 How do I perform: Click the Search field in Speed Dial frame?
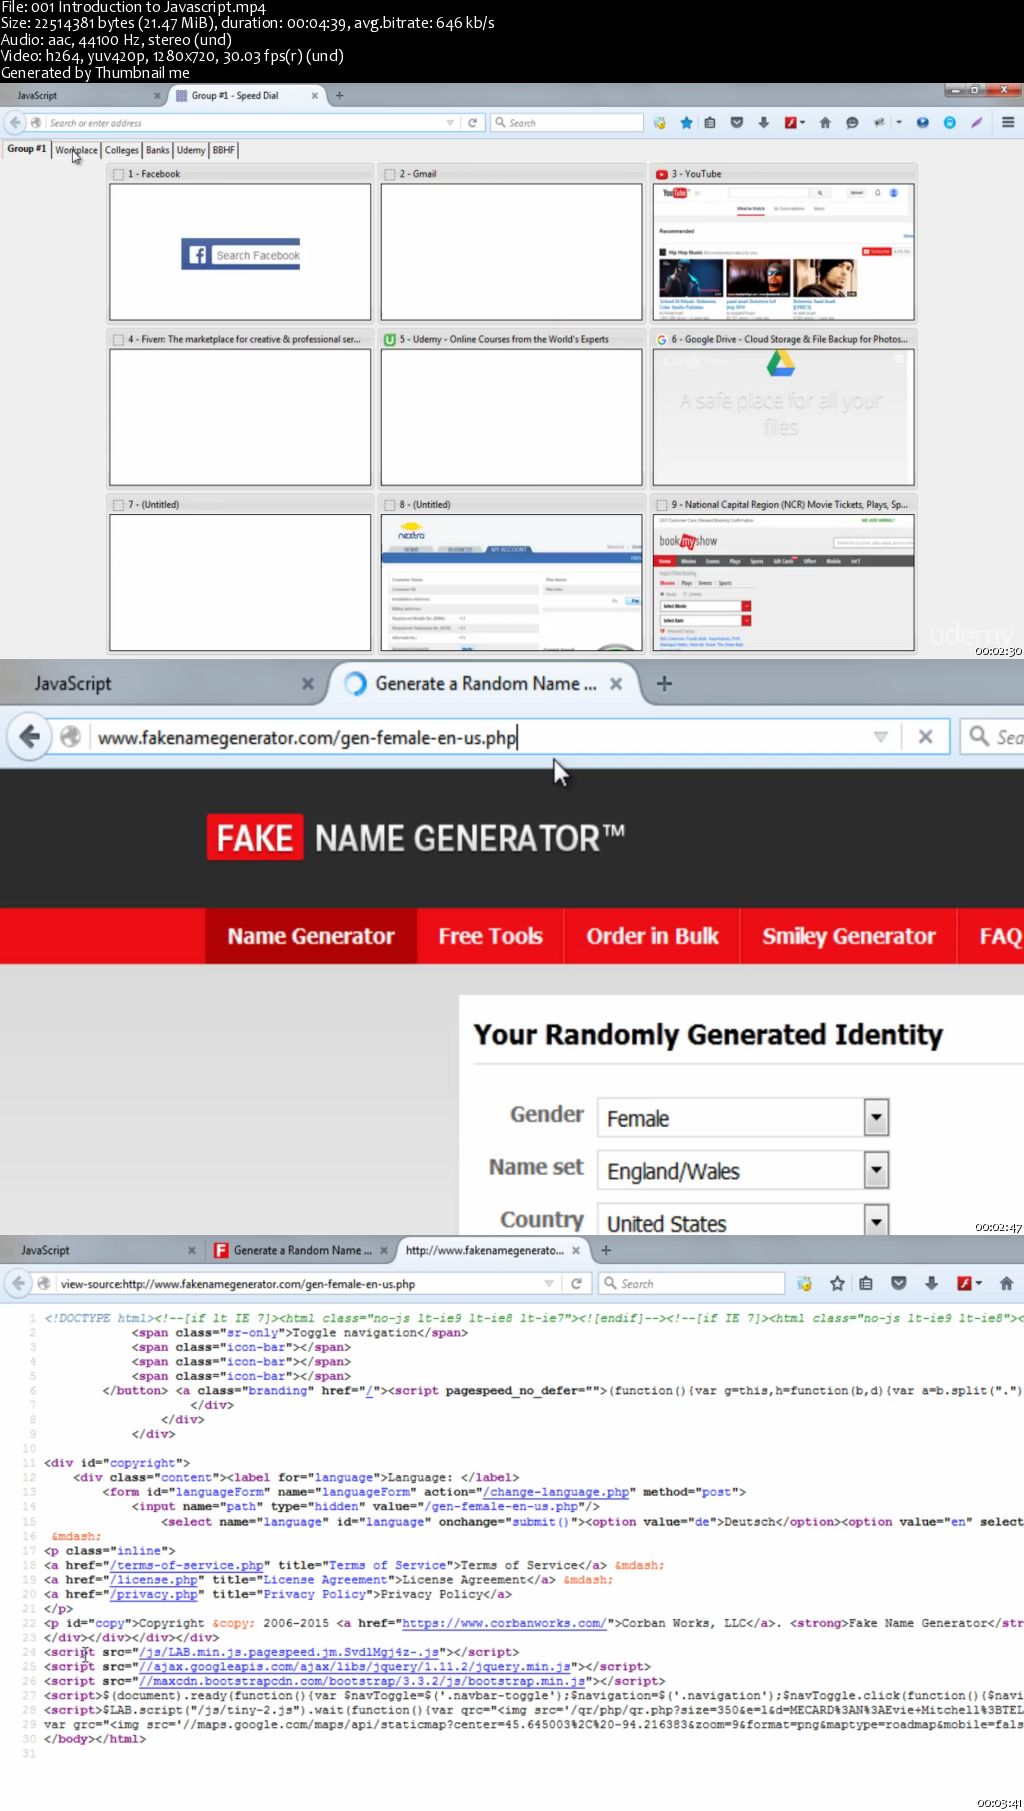[566, 123]
